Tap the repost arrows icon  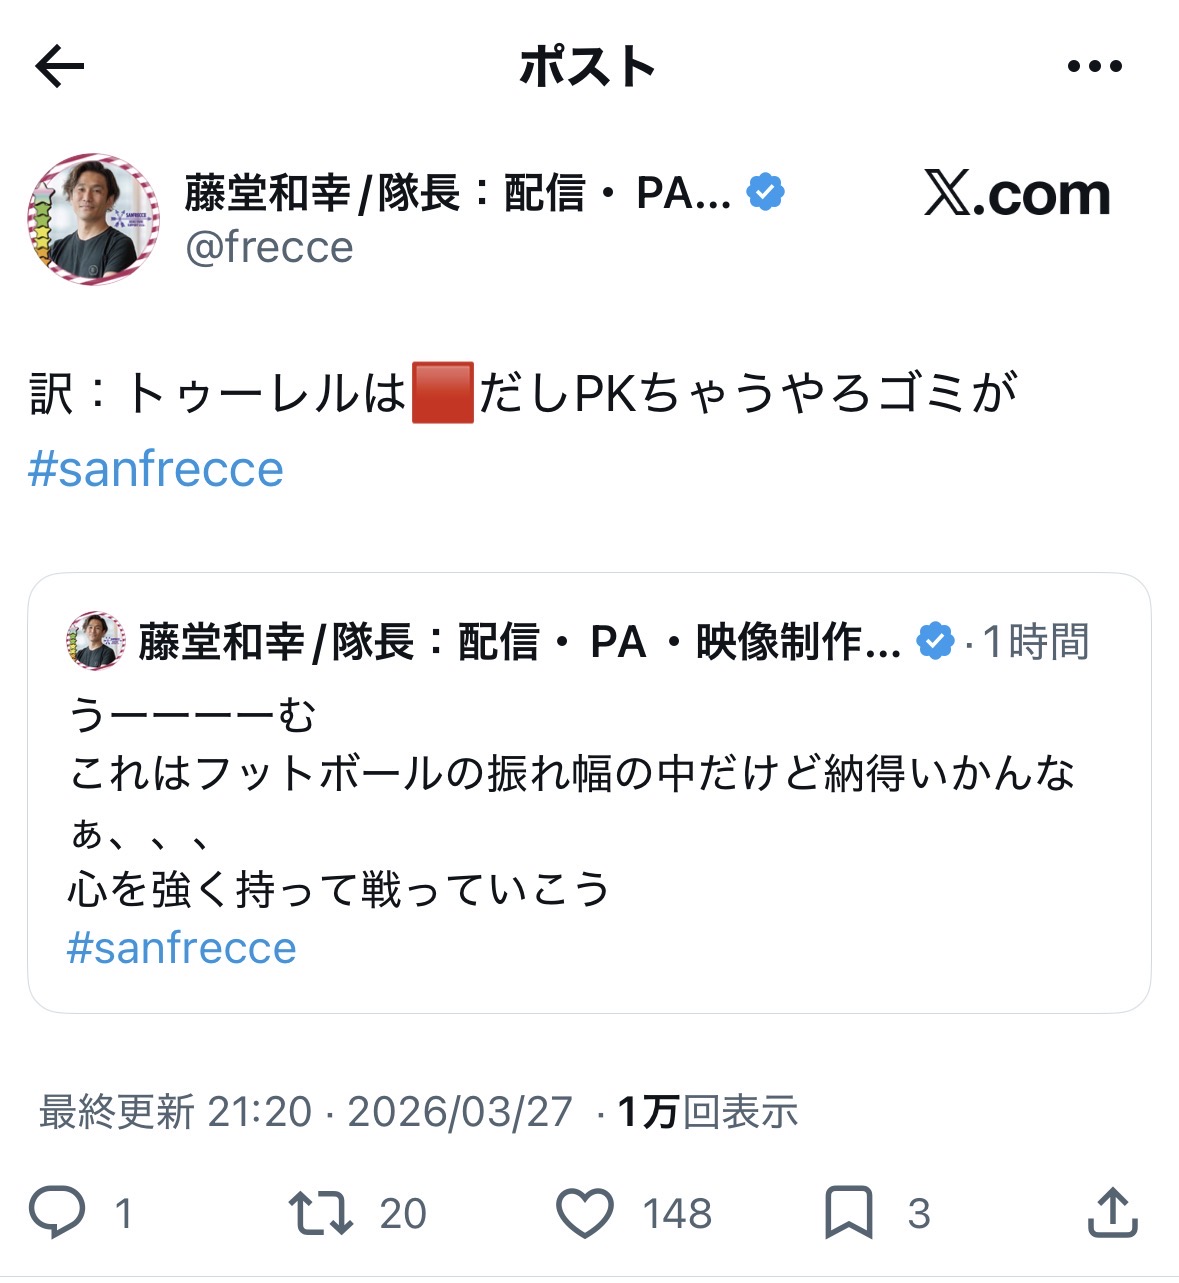point(320,1212)
